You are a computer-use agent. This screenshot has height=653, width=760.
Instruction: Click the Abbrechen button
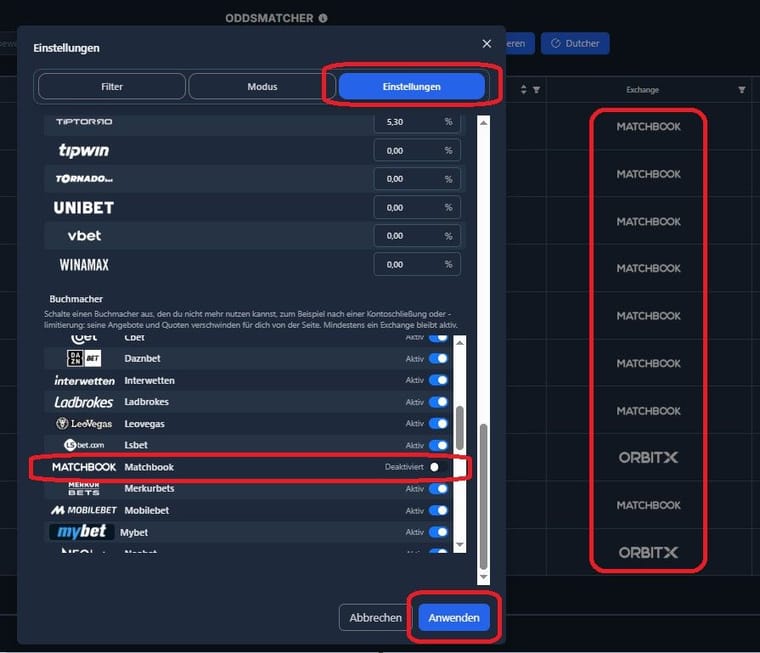(376, 618)
